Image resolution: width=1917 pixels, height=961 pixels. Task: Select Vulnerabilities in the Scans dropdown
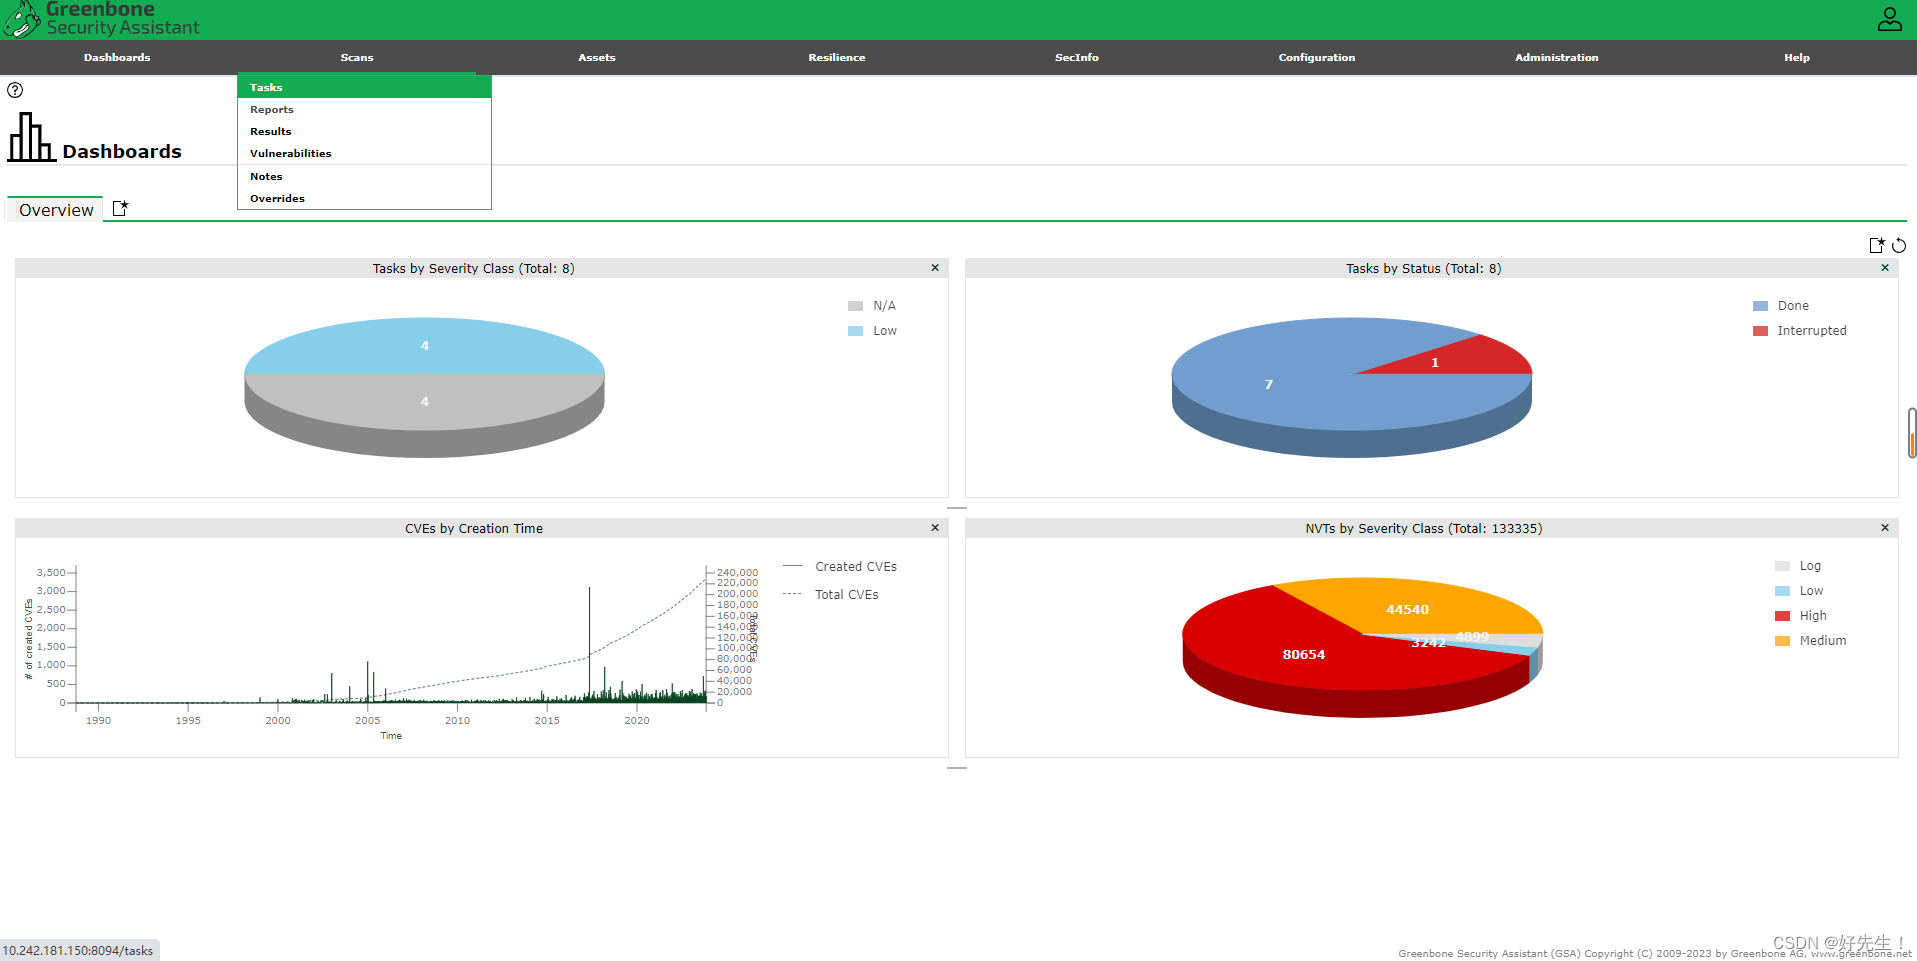[x=364, y=153]
